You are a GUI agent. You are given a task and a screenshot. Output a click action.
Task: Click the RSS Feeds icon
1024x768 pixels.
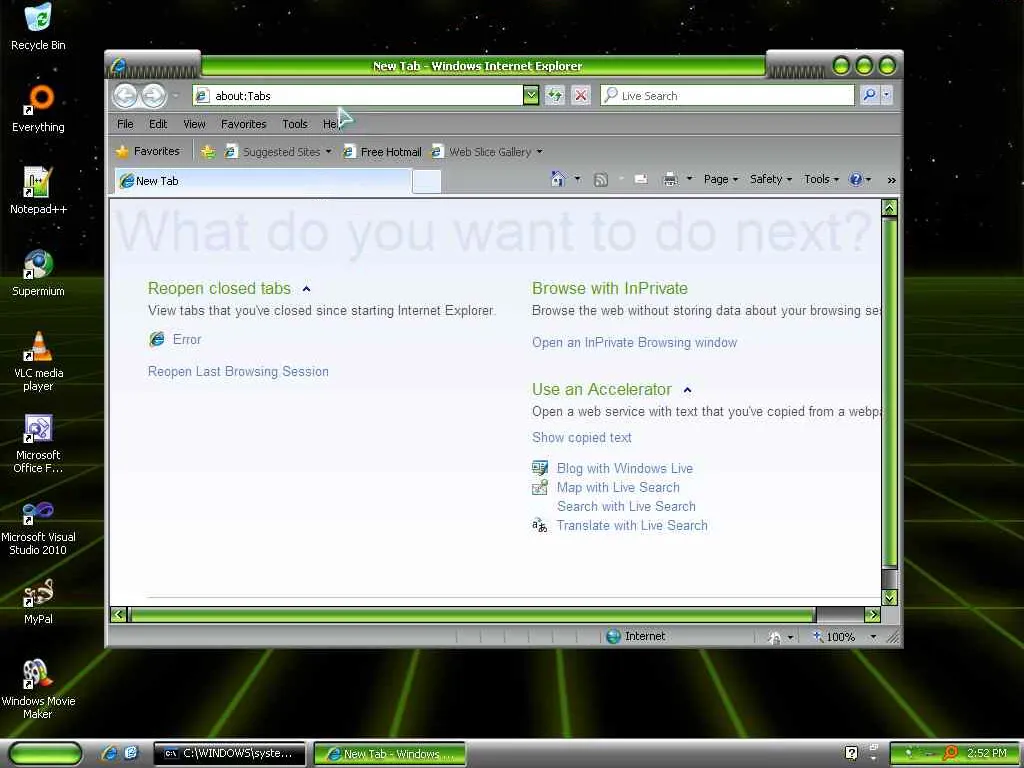pos(600,180)
